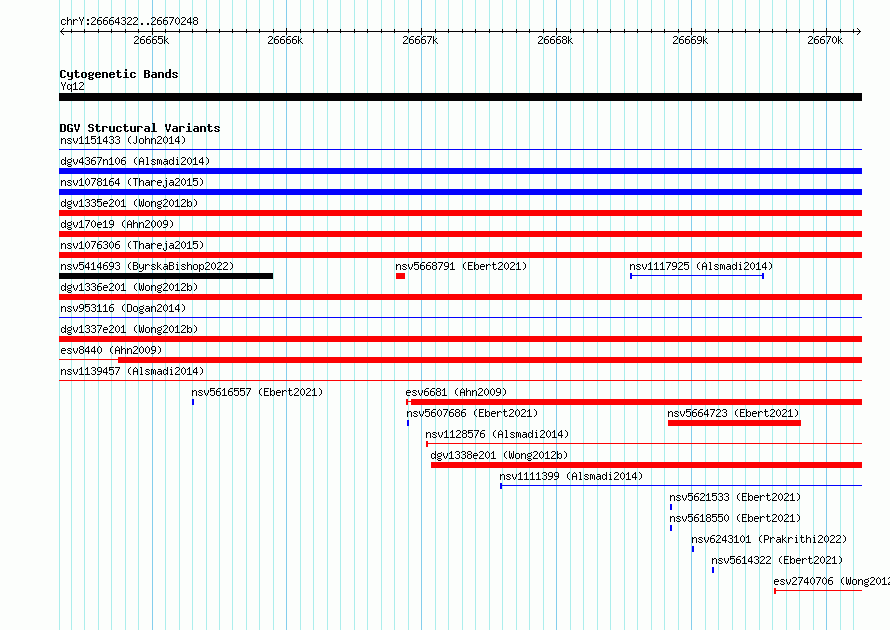890x630 pixels.
Task: Select the blue nsv1117925 span line
Action: pyautogui.click(x=697, y=276)
